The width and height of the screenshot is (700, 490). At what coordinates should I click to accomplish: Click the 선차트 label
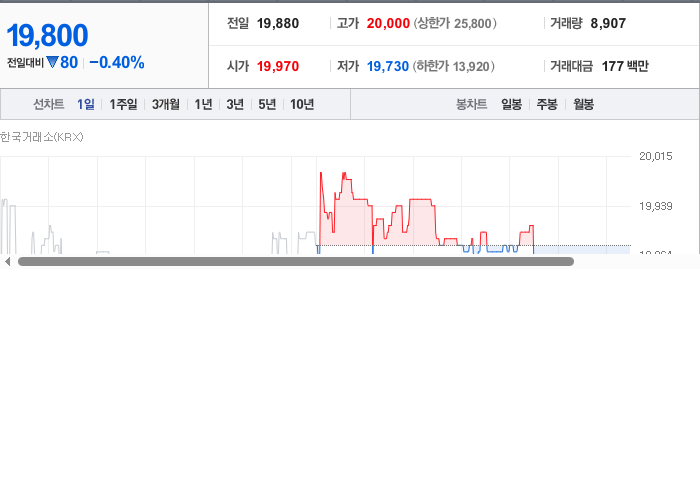(x=49, y=104)
